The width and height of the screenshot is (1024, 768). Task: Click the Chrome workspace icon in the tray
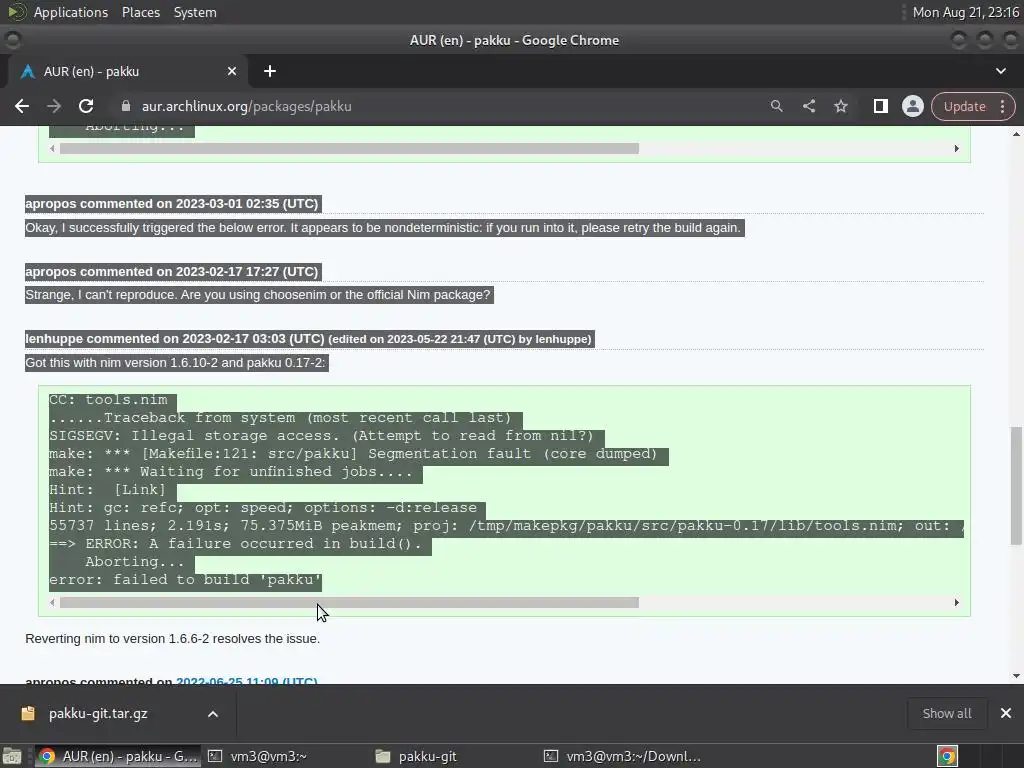pos(948,756)
